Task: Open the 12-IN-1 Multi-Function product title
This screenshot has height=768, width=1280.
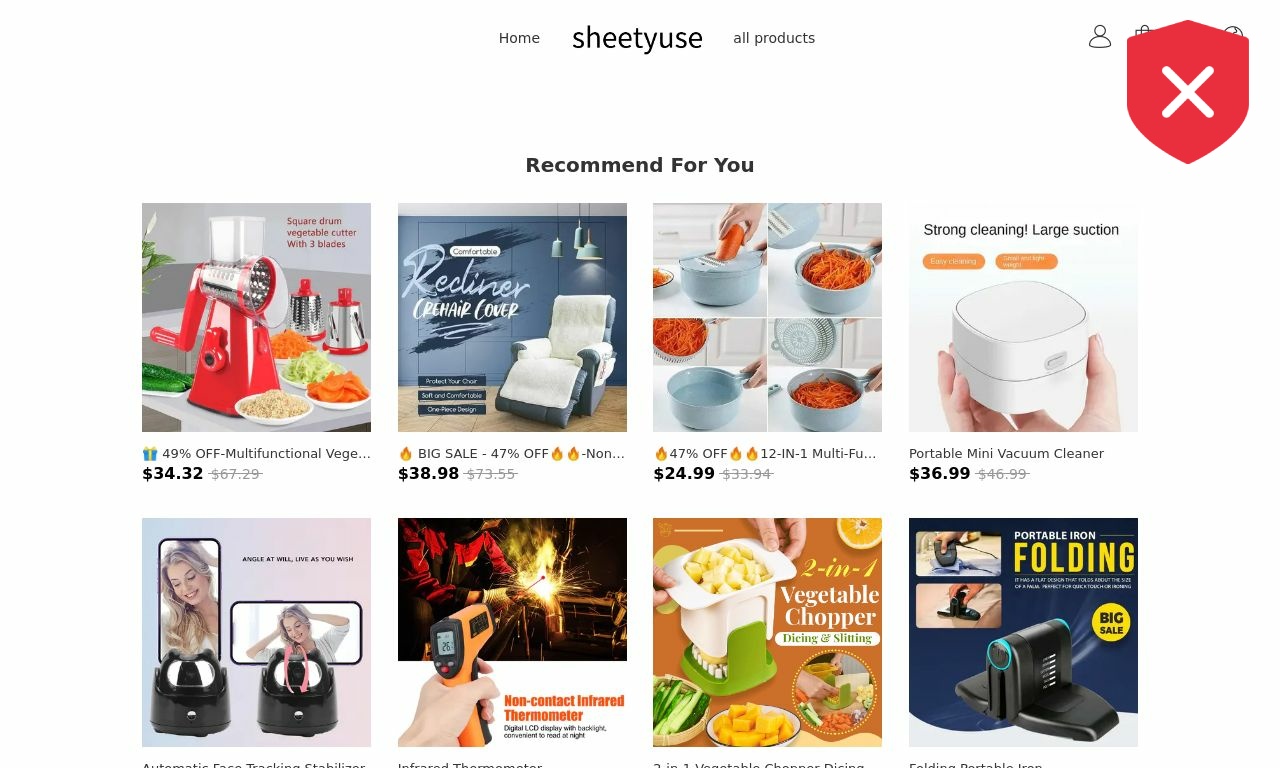Action: coord(767,453)
